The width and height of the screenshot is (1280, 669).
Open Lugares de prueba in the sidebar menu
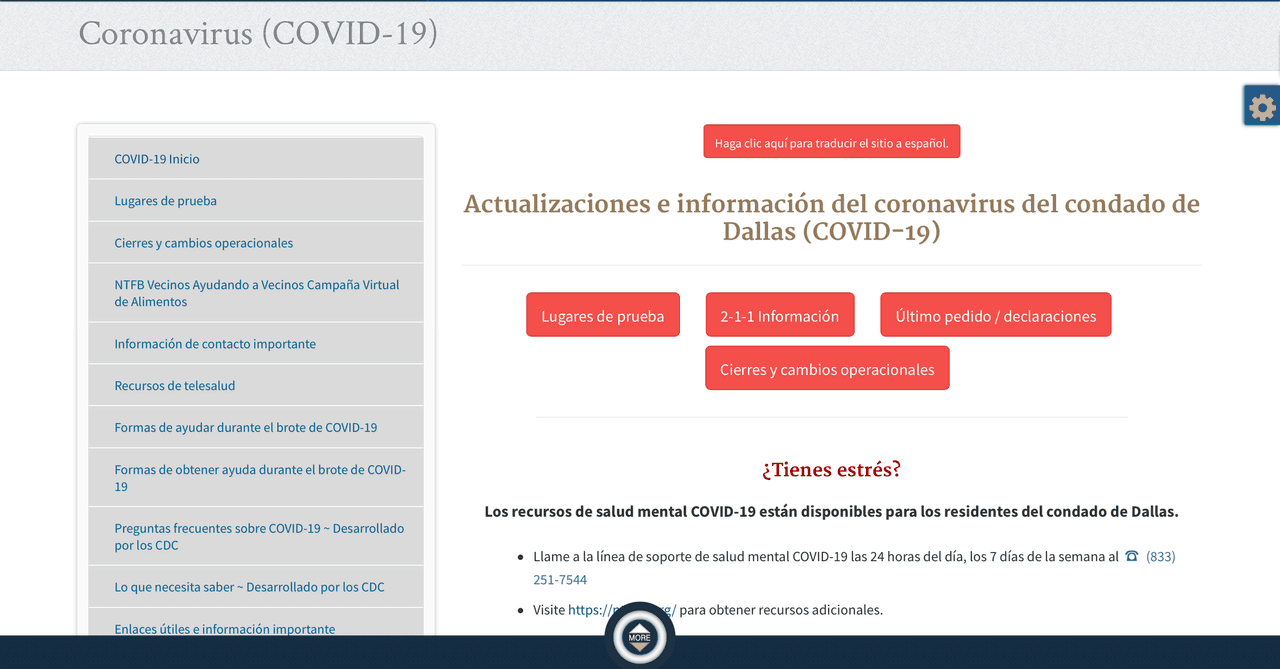coord(165,201)
